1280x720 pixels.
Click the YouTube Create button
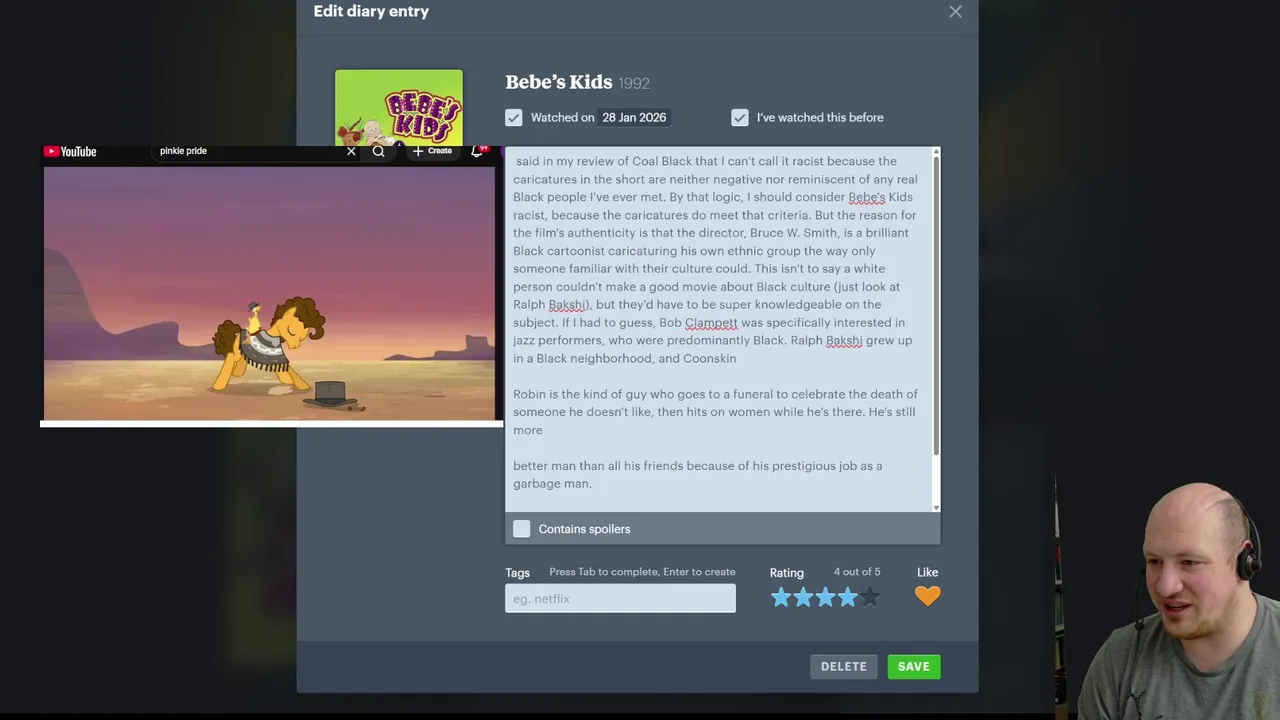(x=432, y=151)
